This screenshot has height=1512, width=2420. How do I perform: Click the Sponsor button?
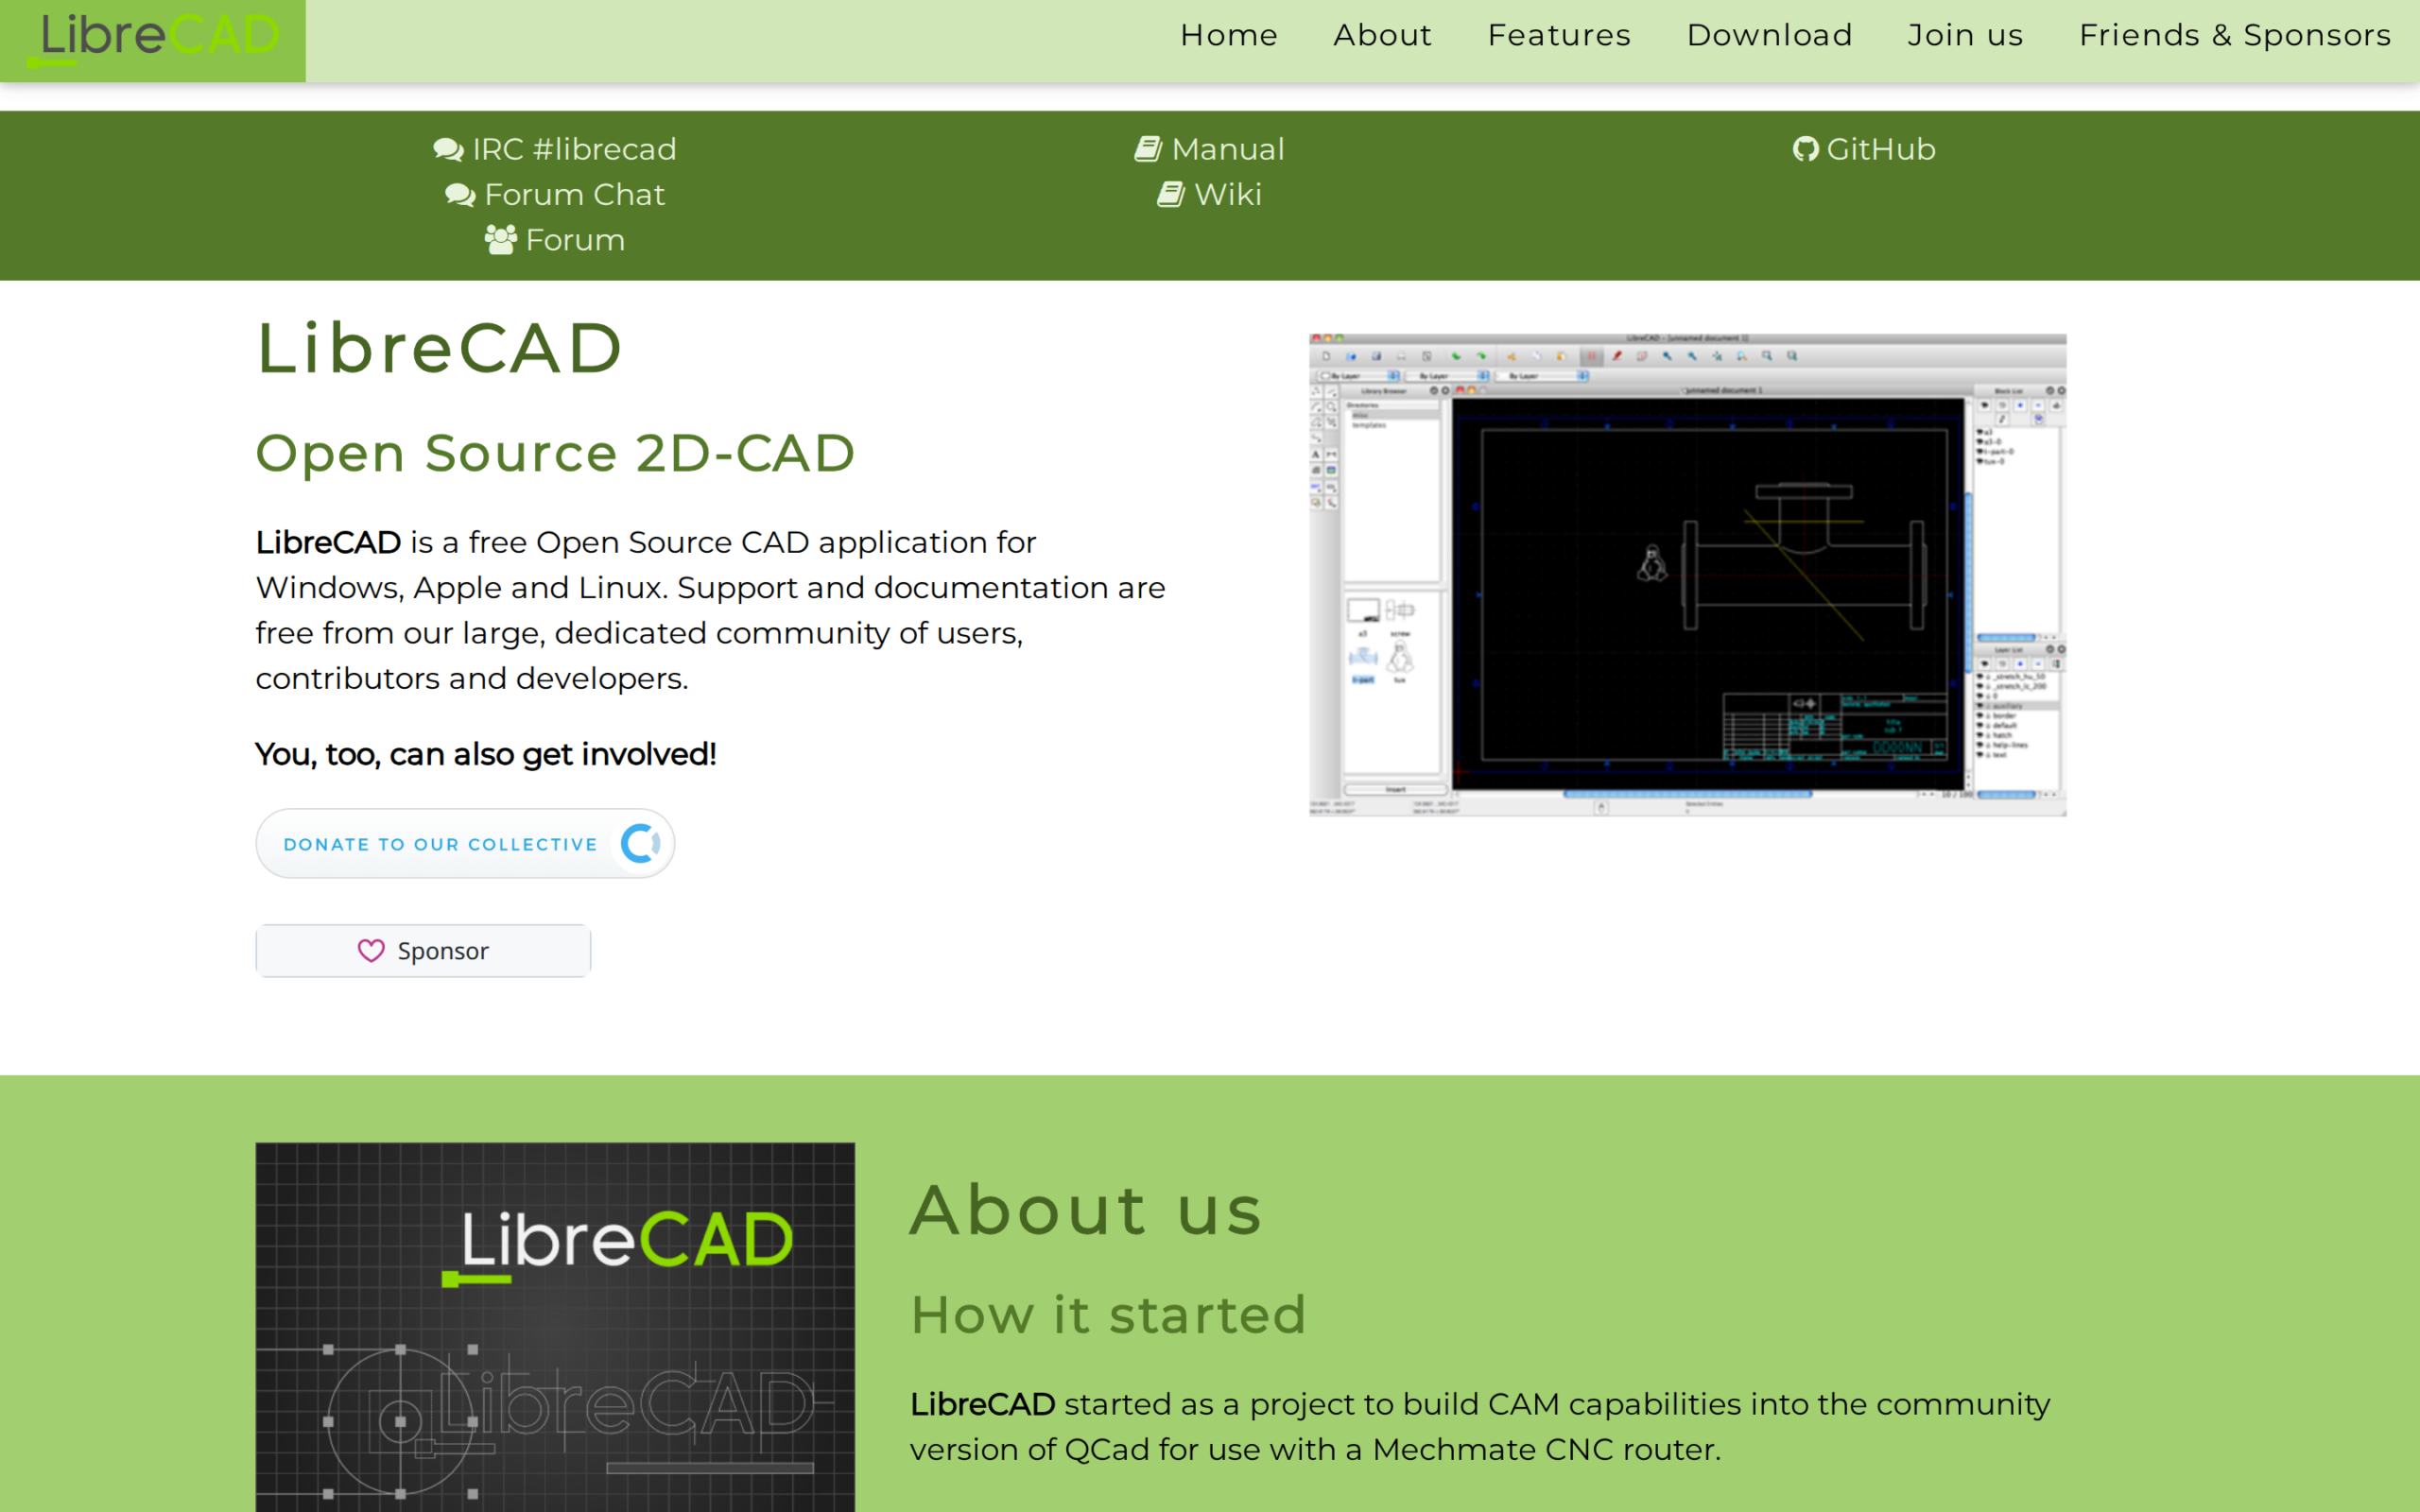pyautogui.click(x=423, y=950)
